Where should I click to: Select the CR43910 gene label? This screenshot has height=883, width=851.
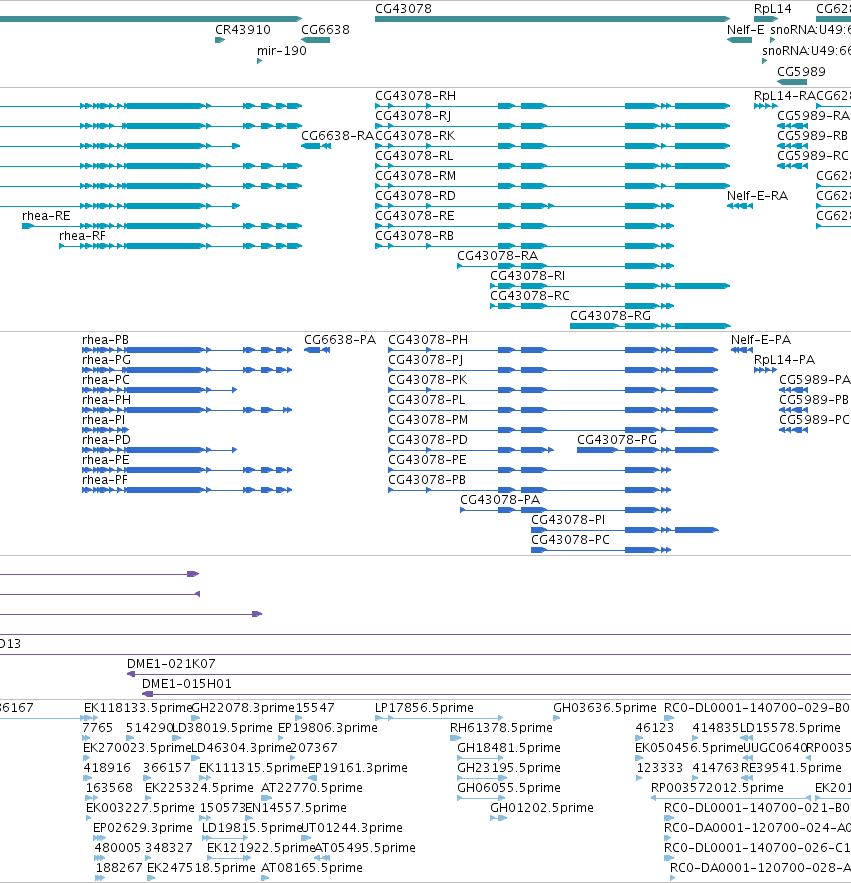243,30
